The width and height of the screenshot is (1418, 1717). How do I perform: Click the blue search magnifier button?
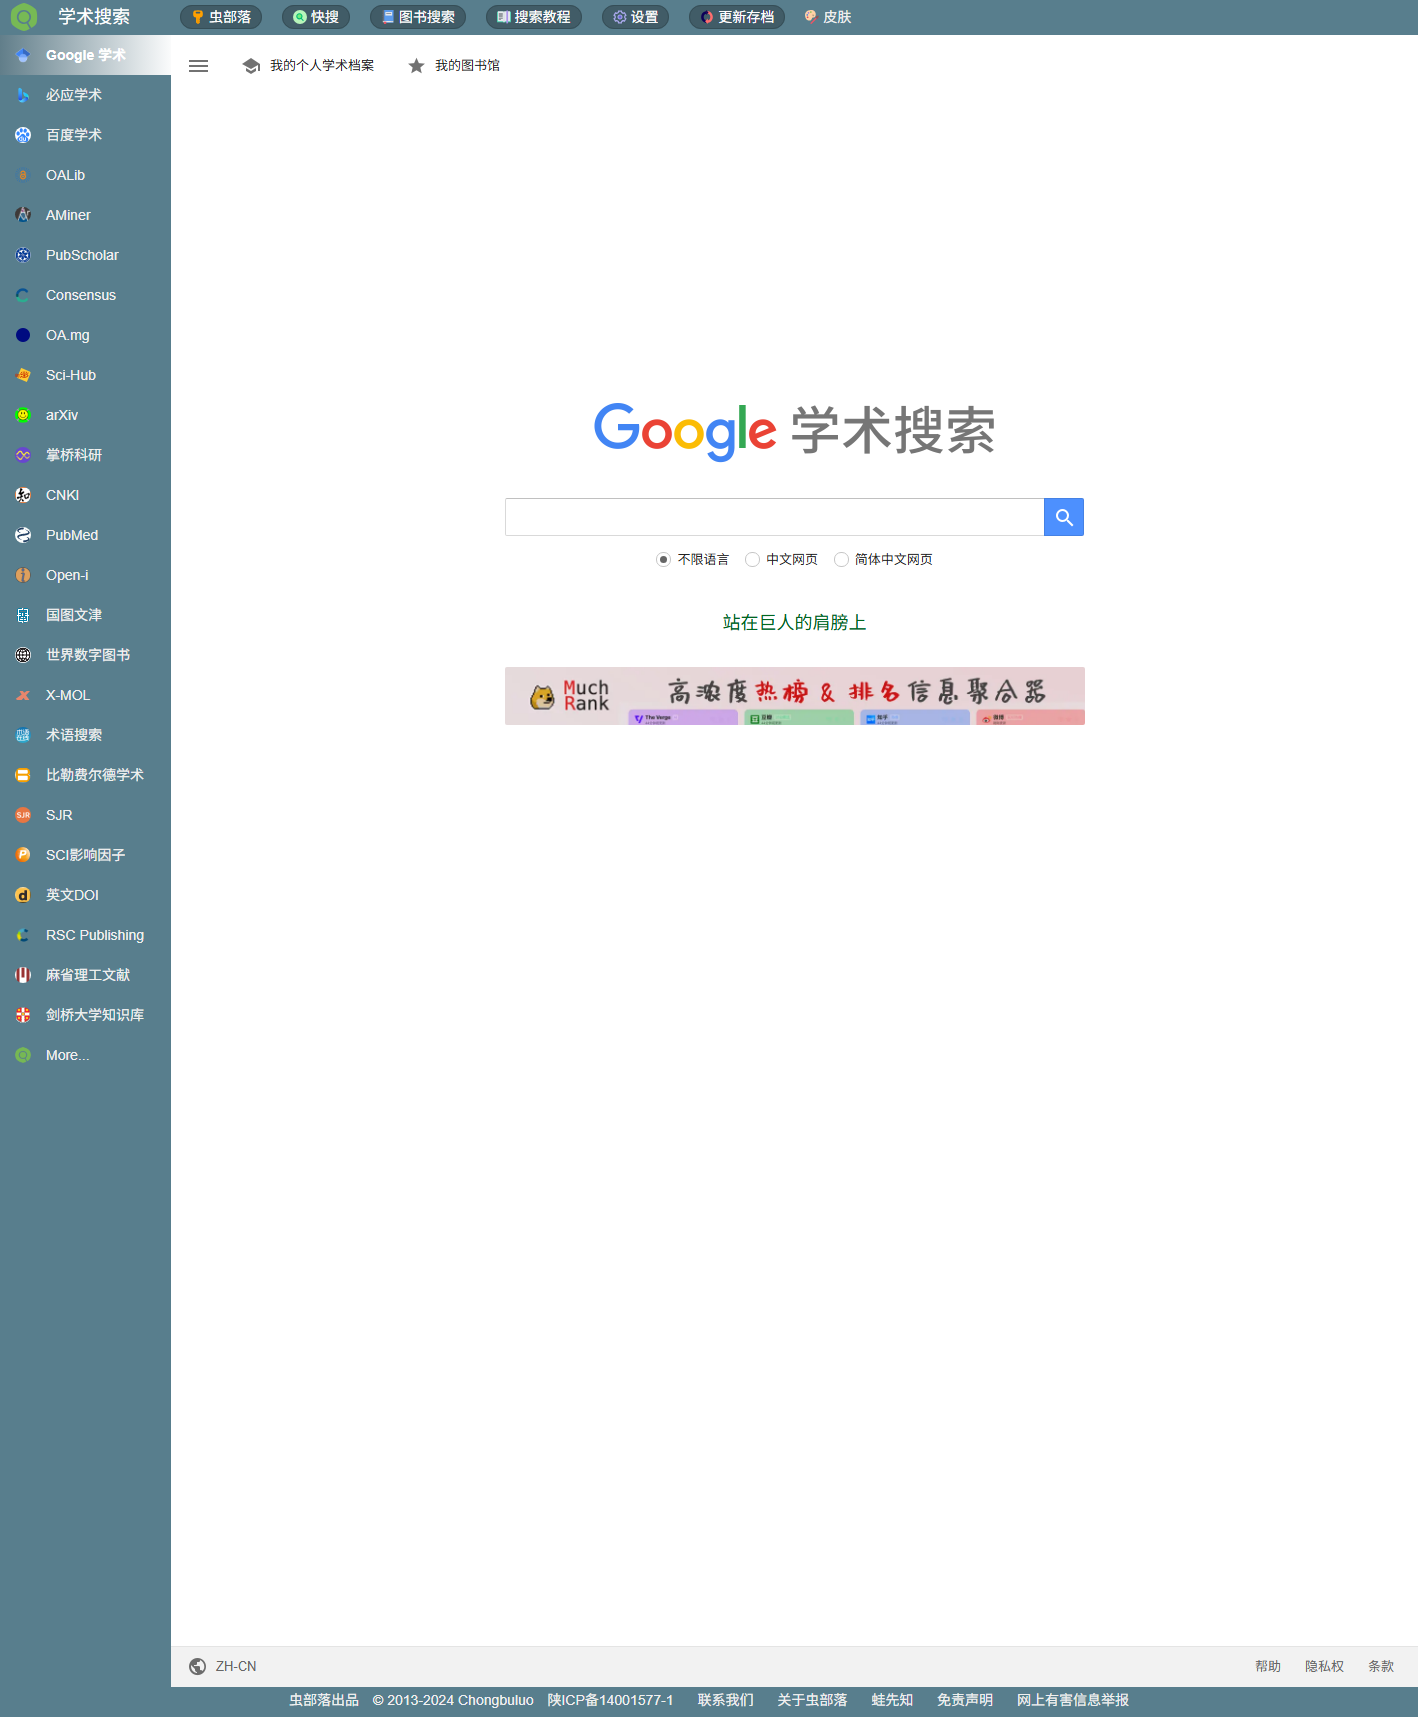1064,517
